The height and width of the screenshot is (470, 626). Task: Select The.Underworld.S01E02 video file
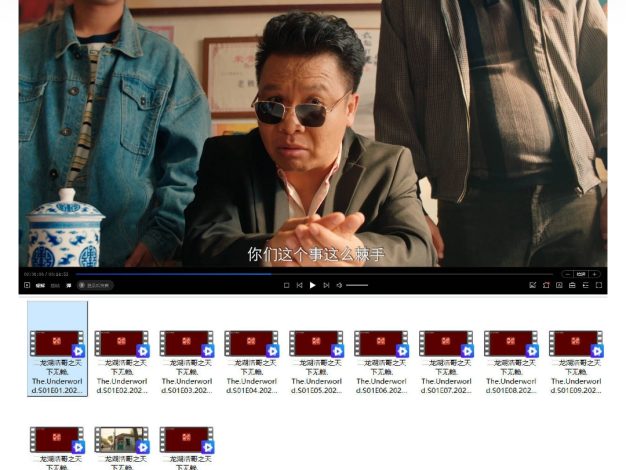pyautogui.click(x=122, y=362)
